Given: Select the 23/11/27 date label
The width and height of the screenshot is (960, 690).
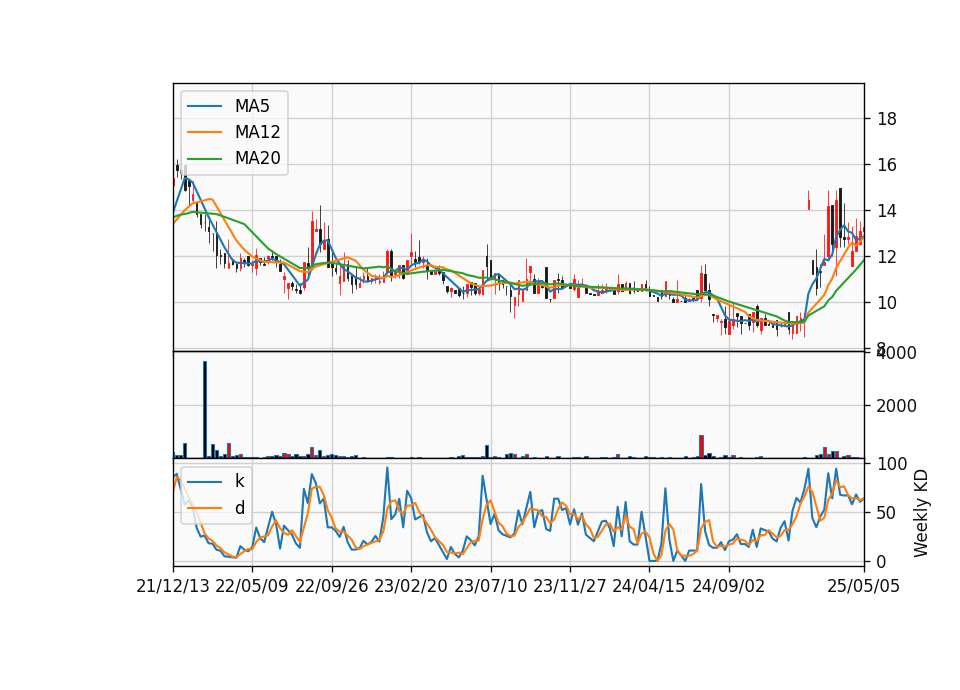Looking at the screenshot, I should (569, 586).
